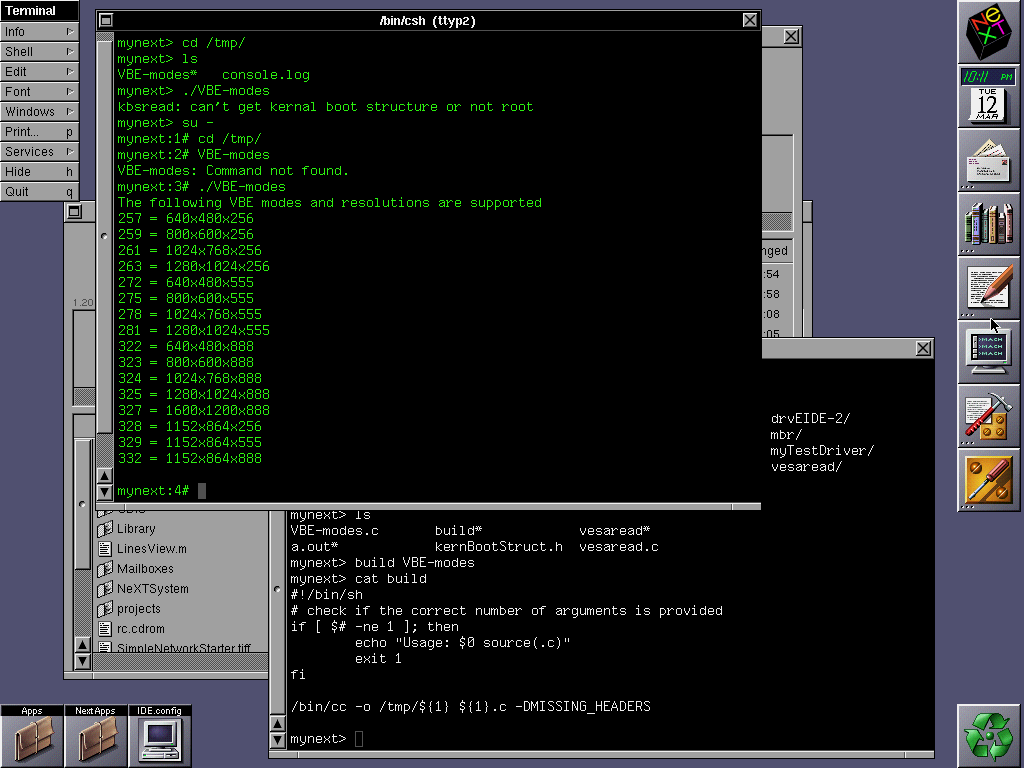This screenshot has height=768, width=1024.
Task: Click the clock and calendar dock tile
Action: pos(990,96)
